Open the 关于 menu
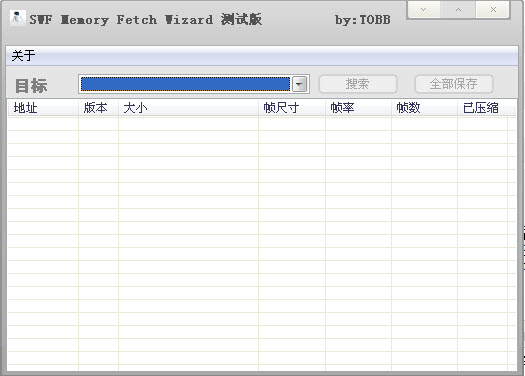The image size is (525, 376). (23, 56)
